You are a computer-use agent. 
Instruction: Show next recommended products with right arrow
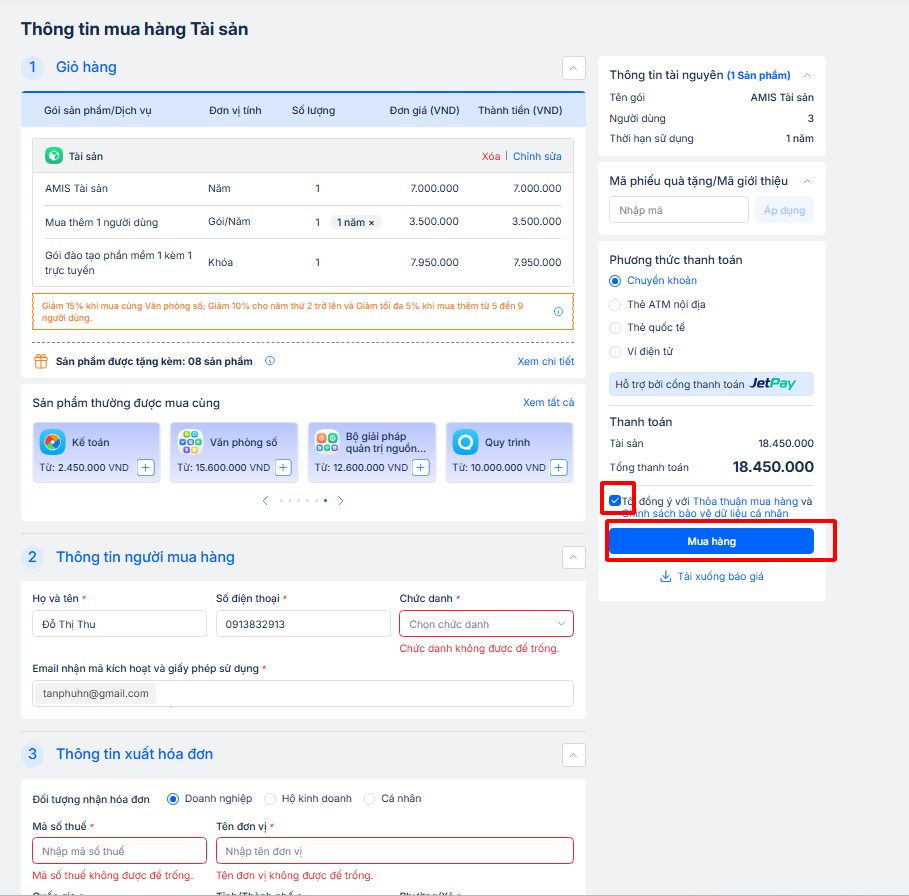[340, 500]
